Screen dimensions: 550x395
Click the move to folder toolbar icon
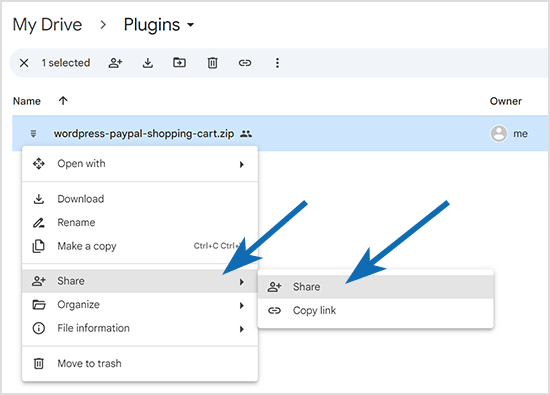point(179,63)
